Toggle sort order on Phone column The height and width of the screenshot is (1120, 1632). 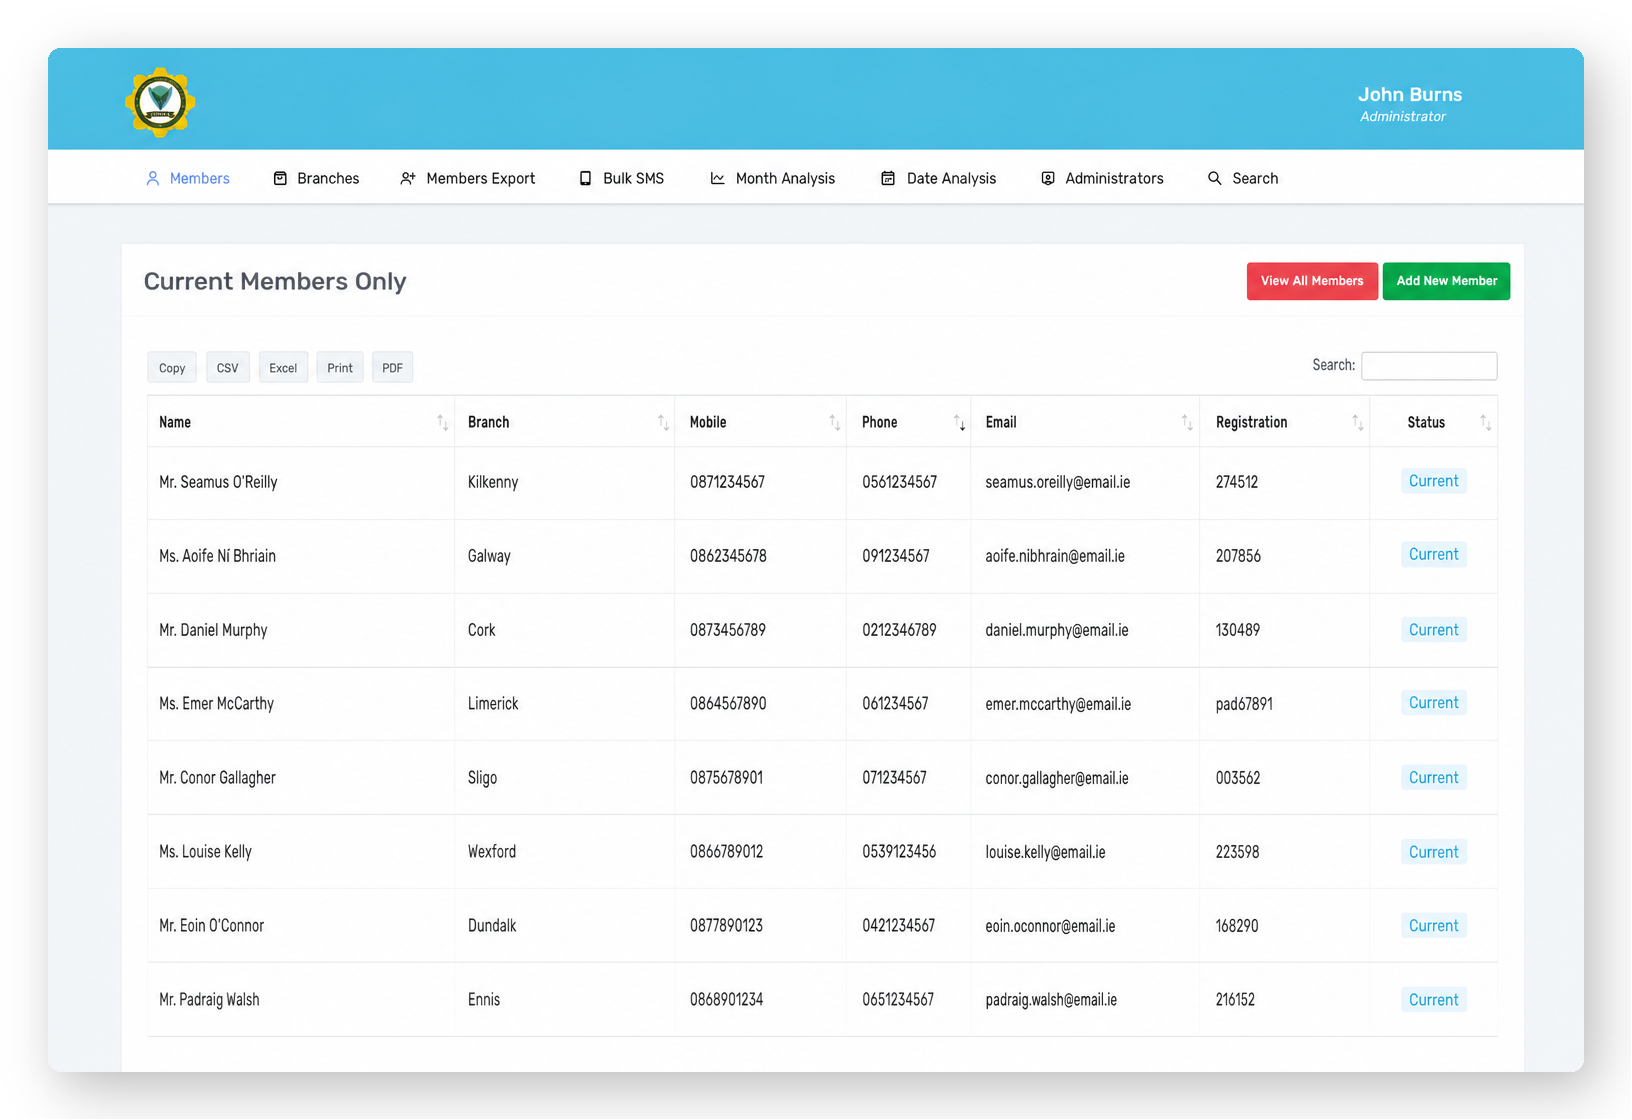click(959, 423)
